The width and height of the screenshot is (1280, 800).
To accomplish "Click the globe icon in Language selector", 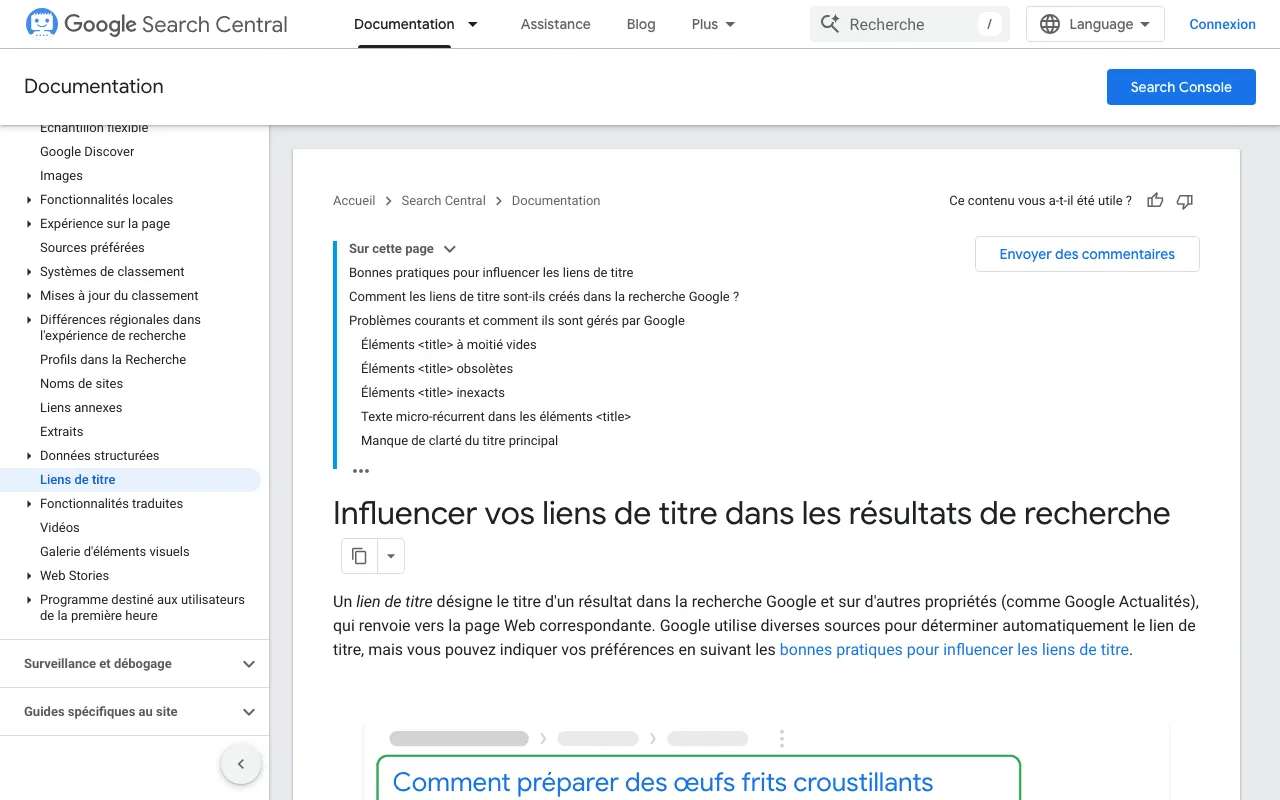I will (x=1050, y=24).
